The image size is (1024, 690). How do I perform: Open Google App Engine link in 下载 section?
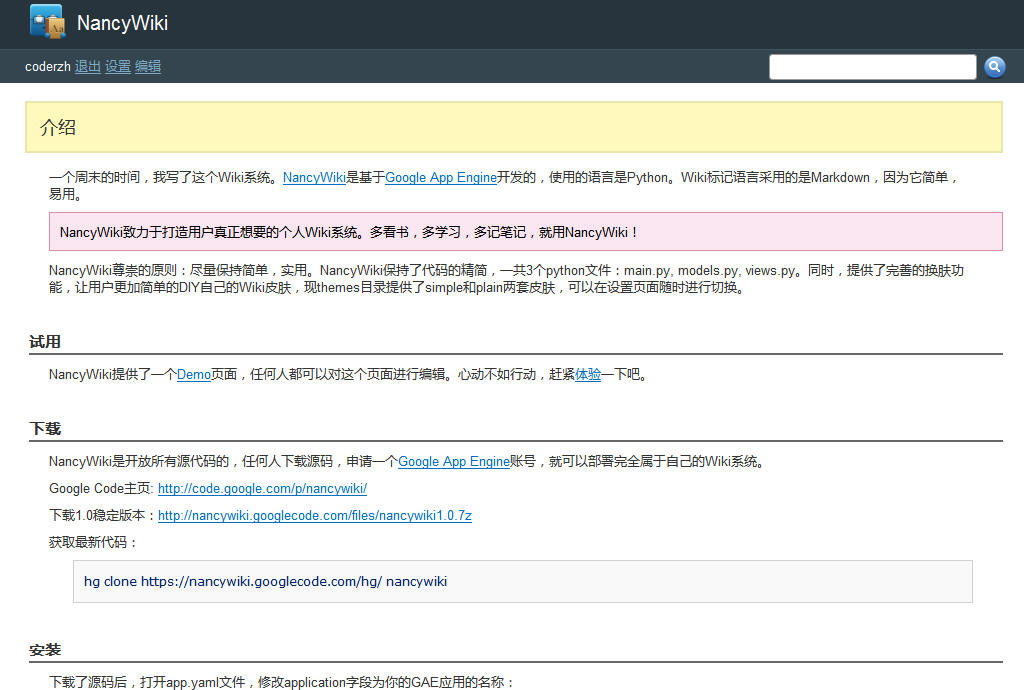(454, 462)
